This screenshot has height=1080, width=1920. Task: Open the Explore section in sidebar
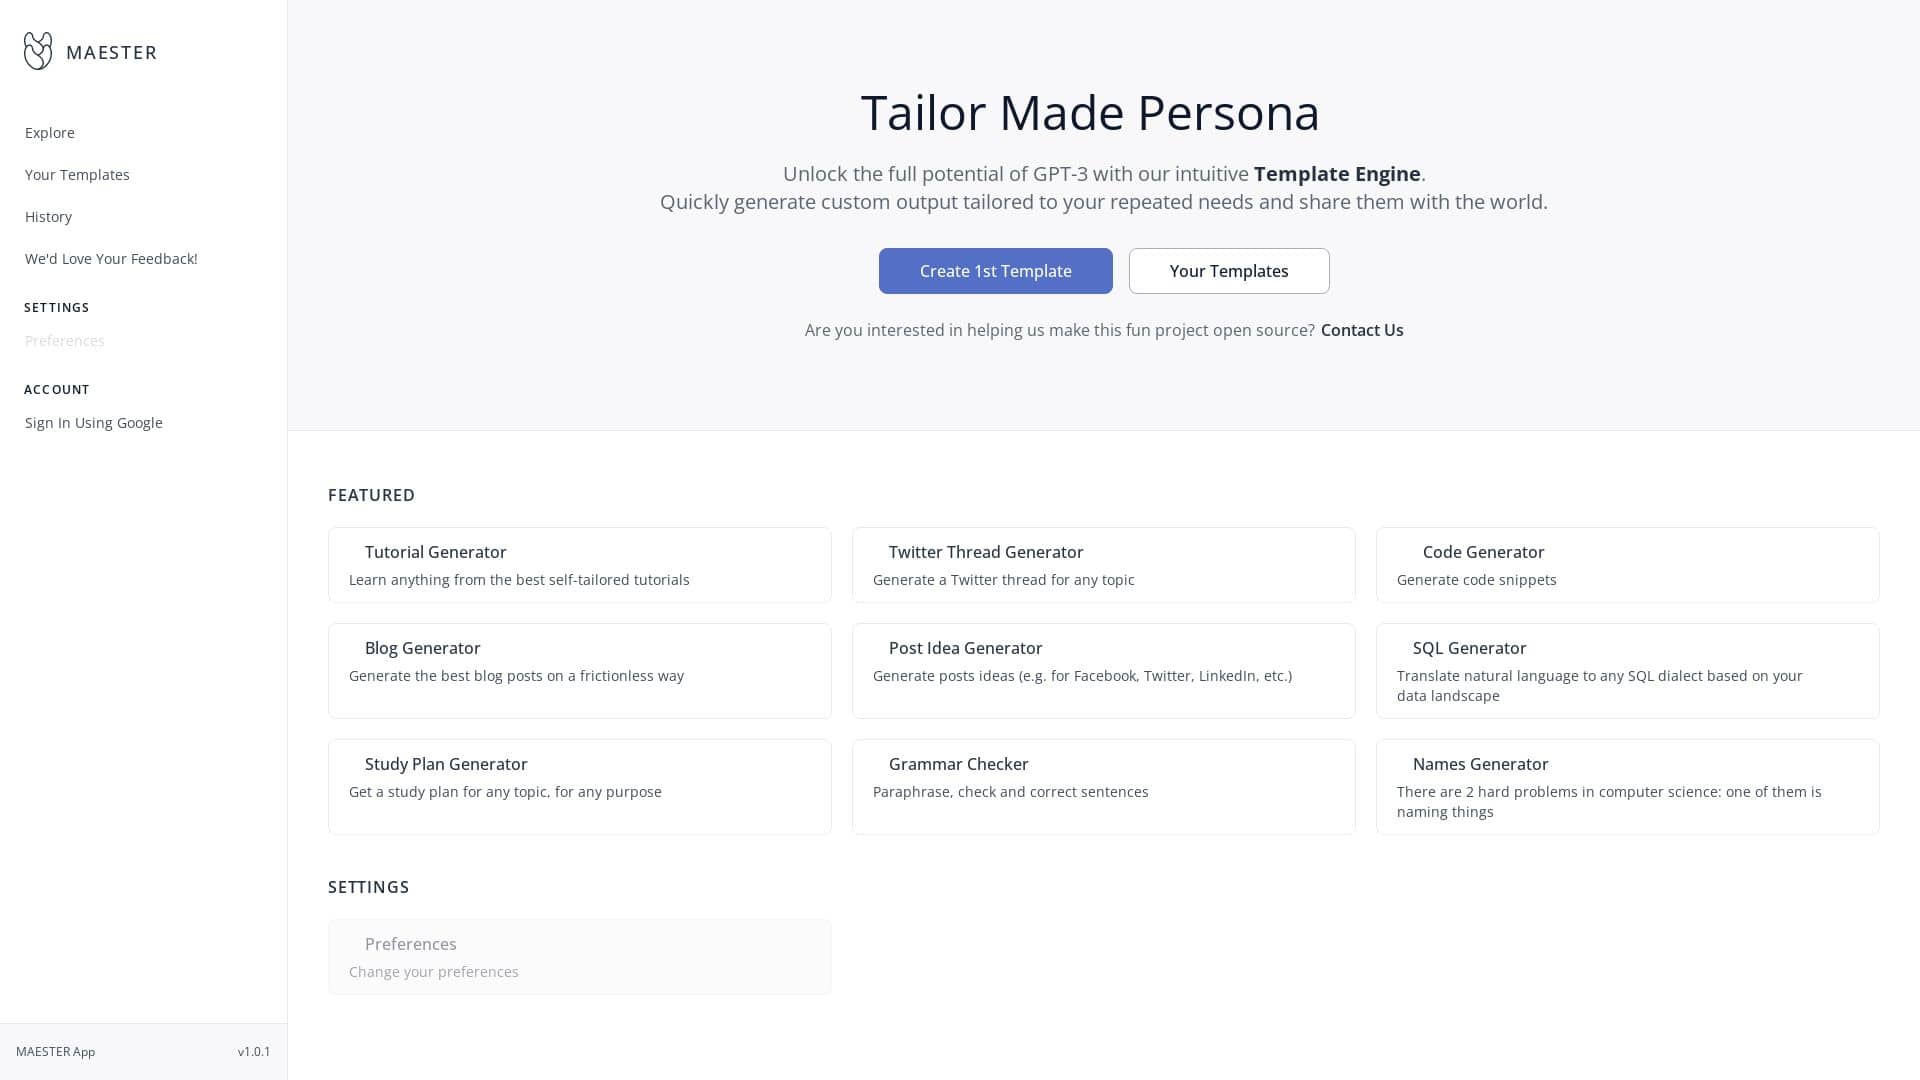coord(49,132)
